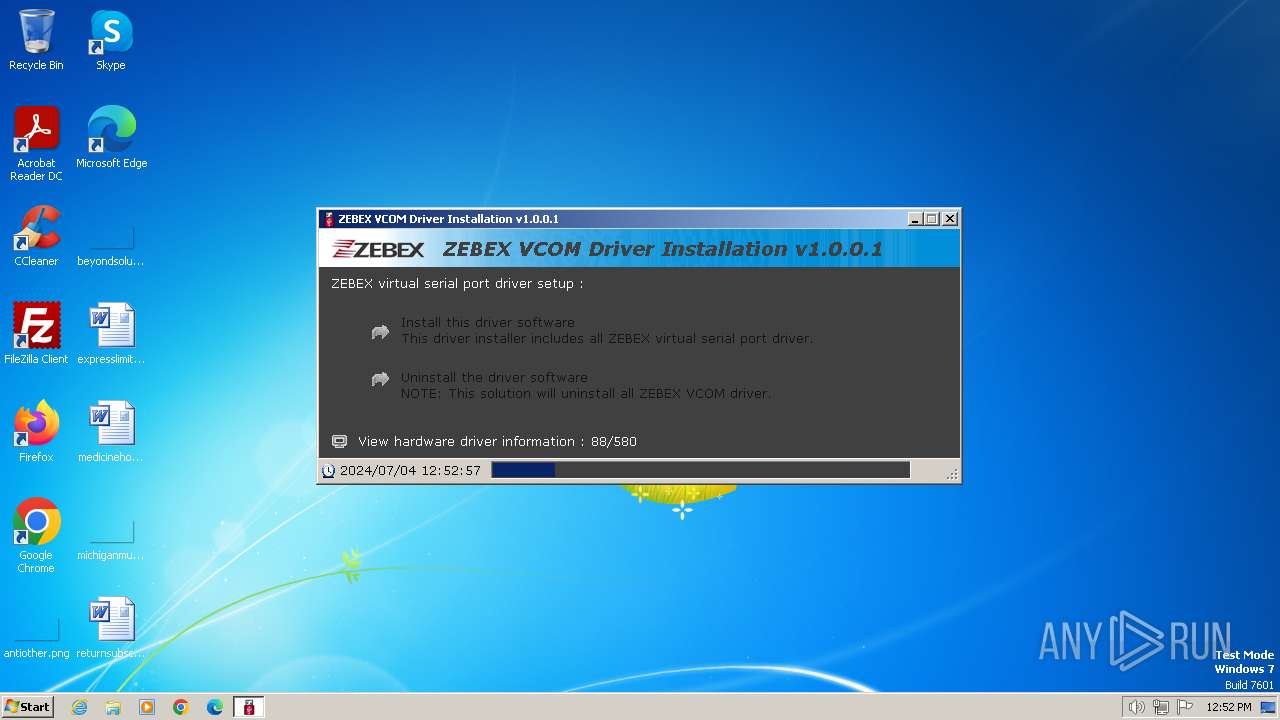Image resolution: width=1280 pixels, height=720 pixels.
Task: Select the returnsubser... Word document
Action: [x=111, y=628]
